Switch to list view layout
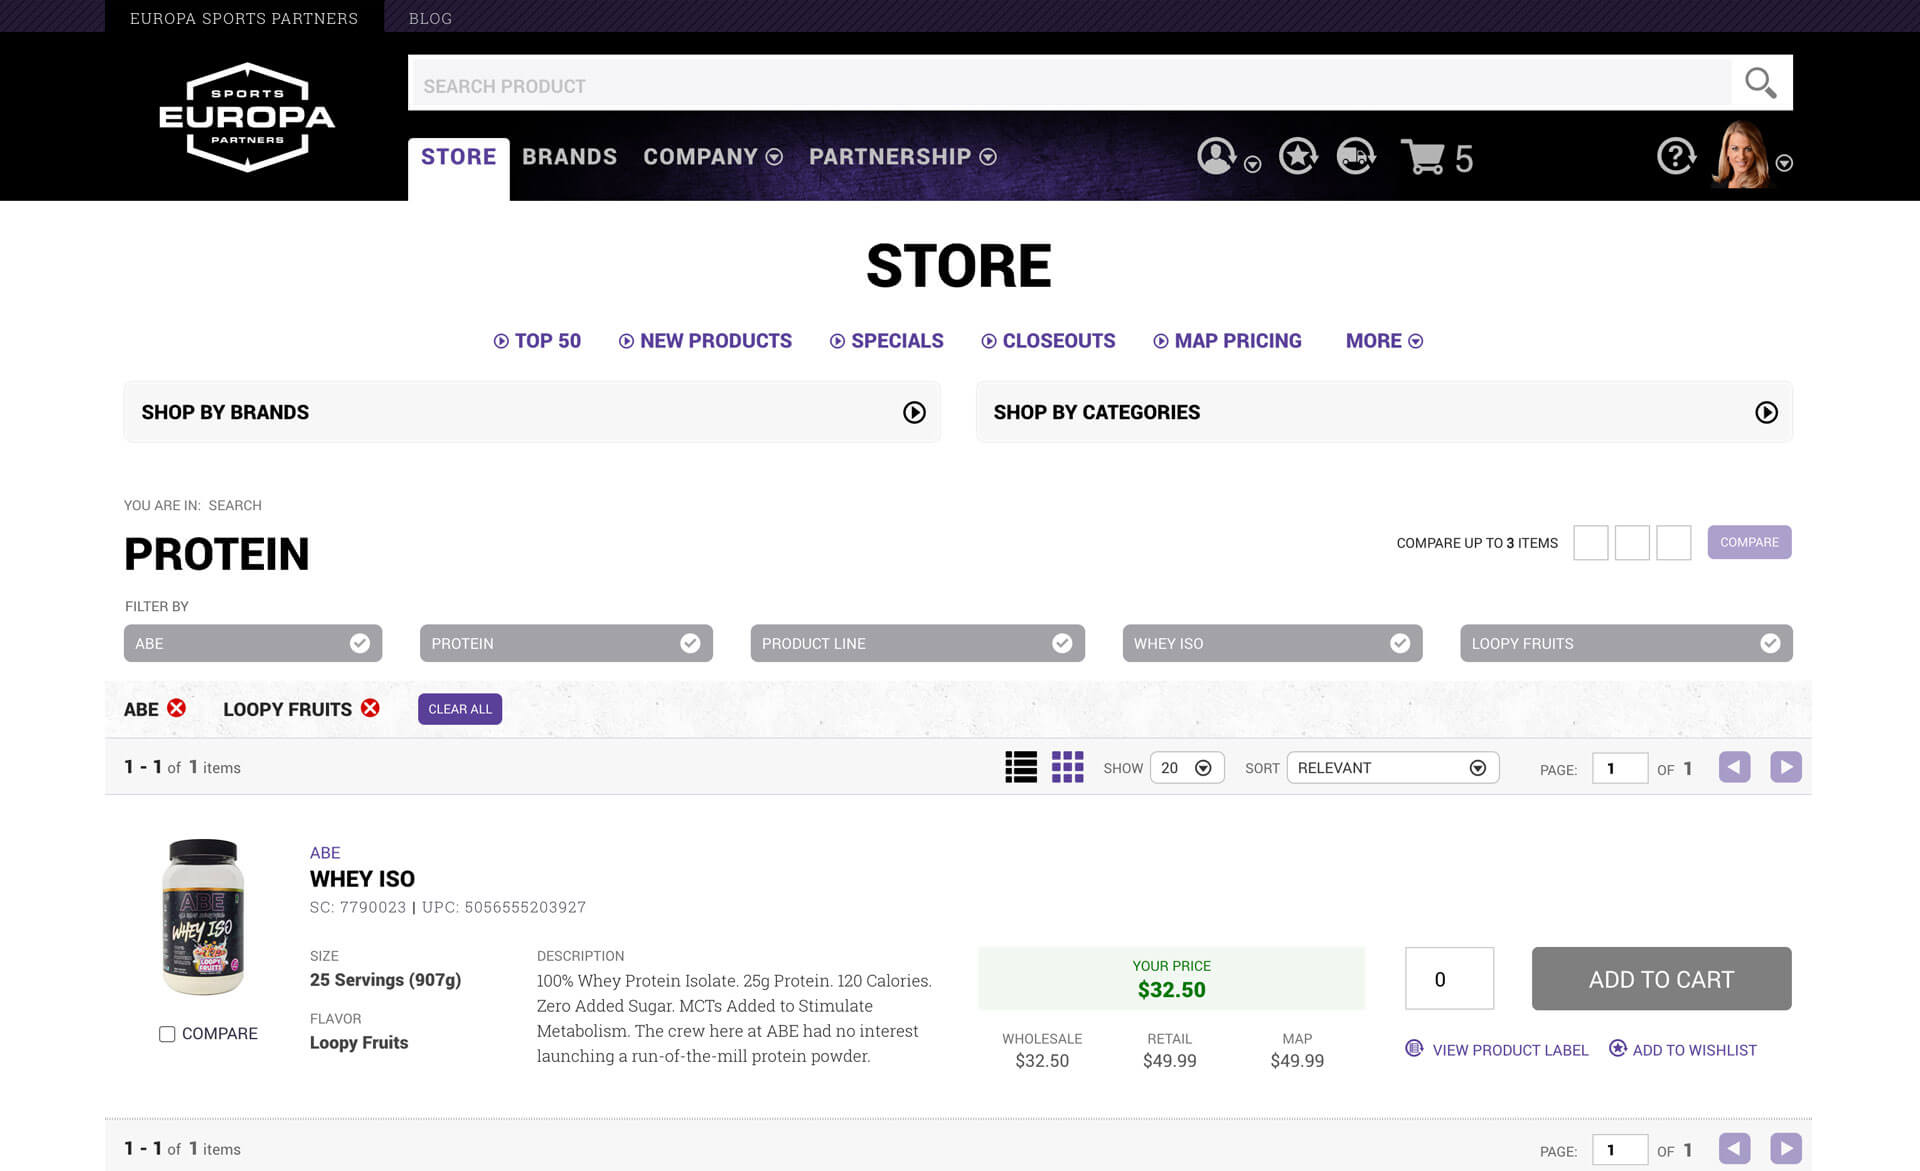Screen dimensions: 1920x1171 point(1021,767)
